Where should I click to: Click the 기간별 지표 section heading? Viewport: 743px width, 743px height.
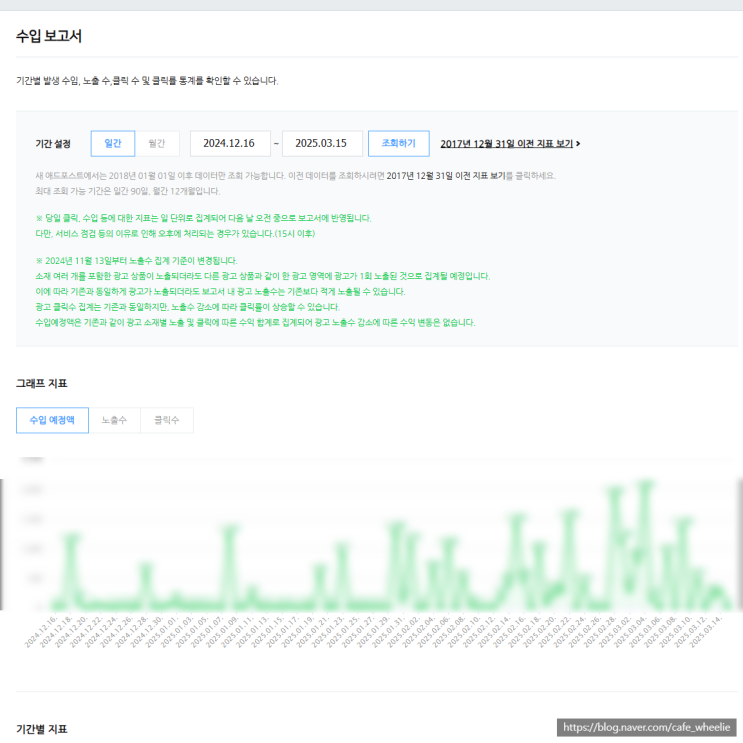42,729
